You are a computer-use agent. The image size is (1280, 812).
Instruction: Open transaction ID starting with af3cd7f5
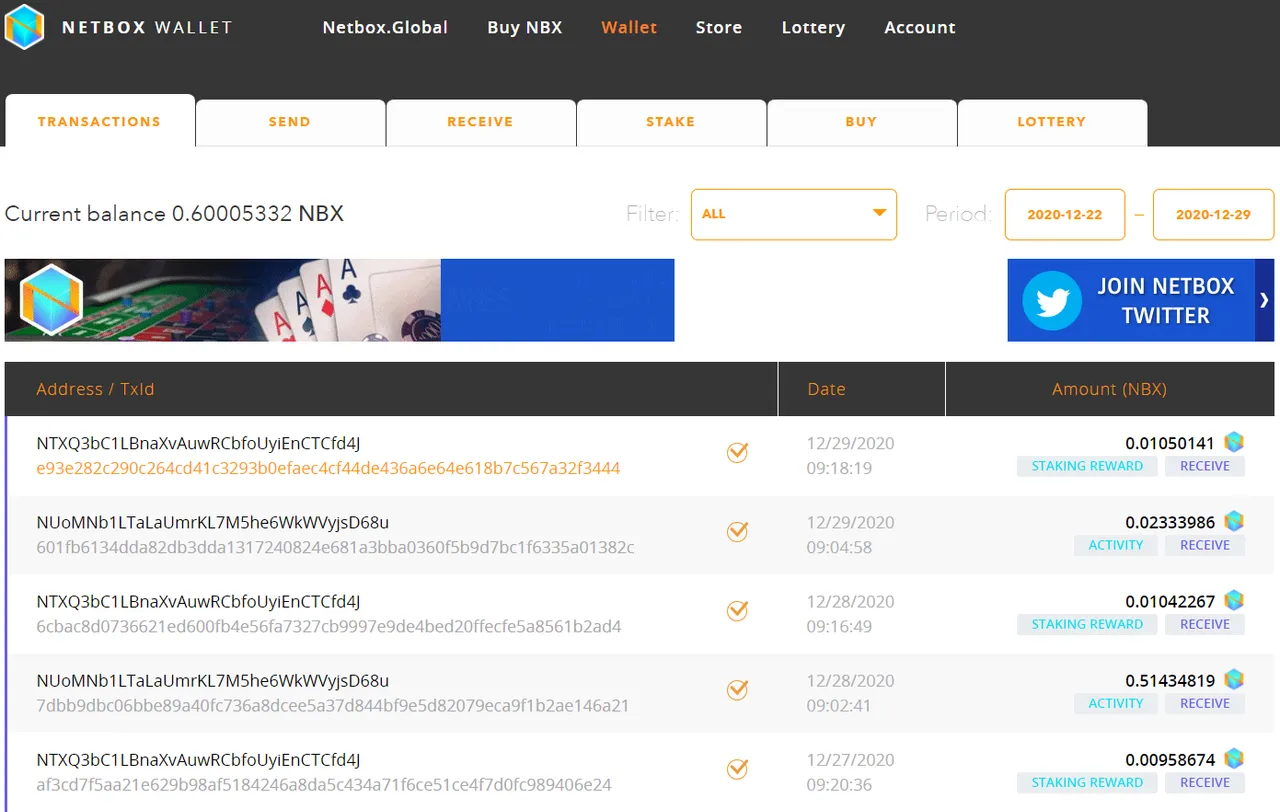[x=324, y=785]
